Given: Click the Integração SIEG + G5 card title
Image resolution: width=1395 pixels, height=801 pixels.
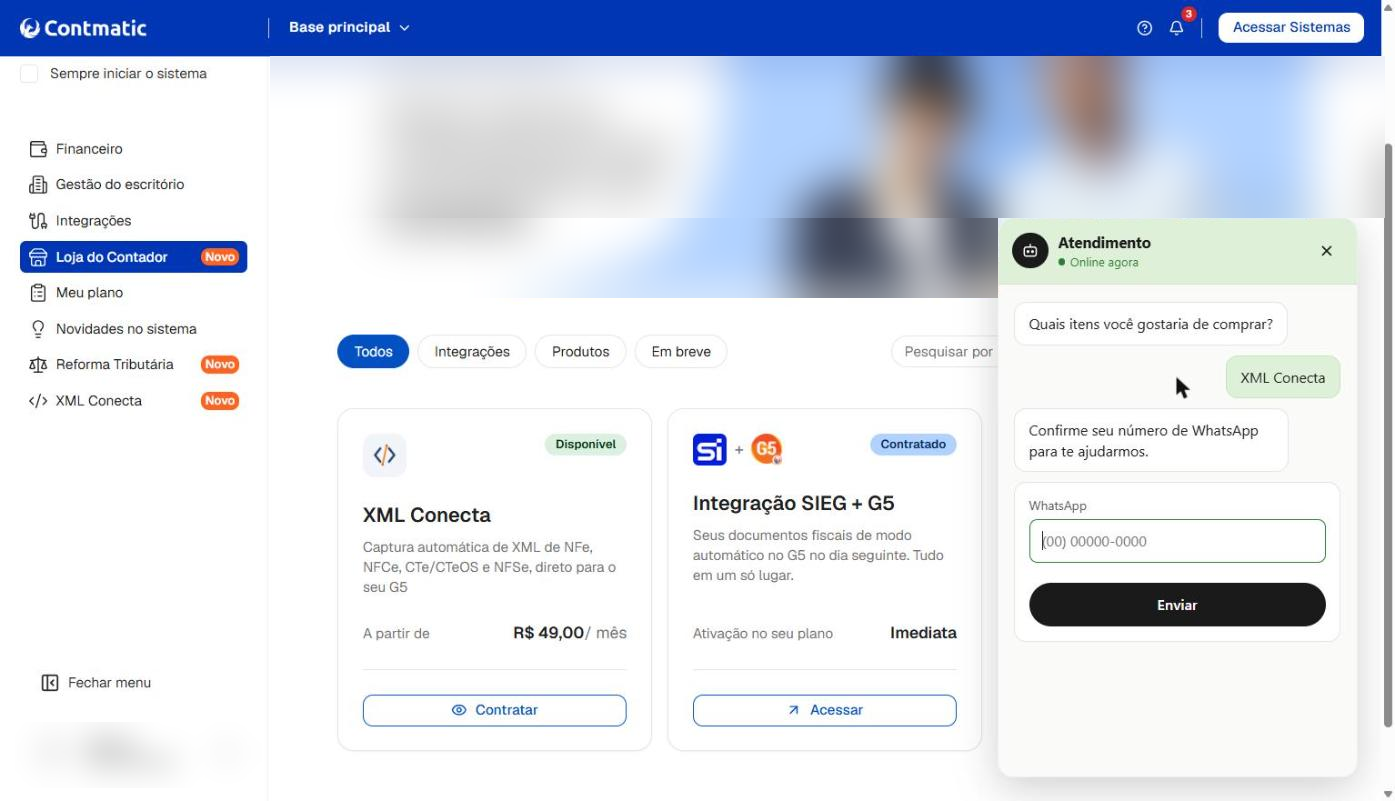Looking at the screenshot, I should [794, 503].
